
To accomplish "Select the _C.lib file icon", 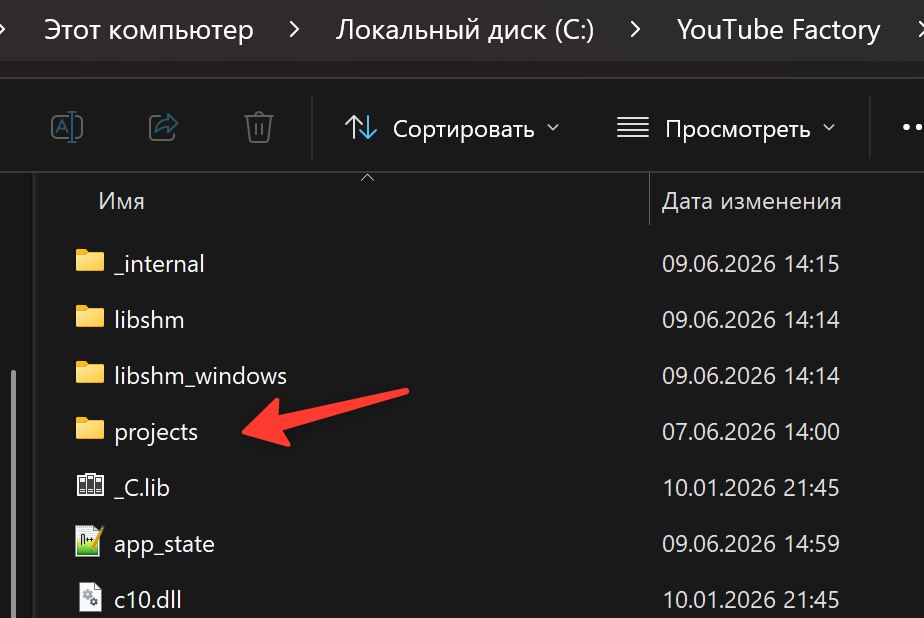I will click(x=90, y=485).
